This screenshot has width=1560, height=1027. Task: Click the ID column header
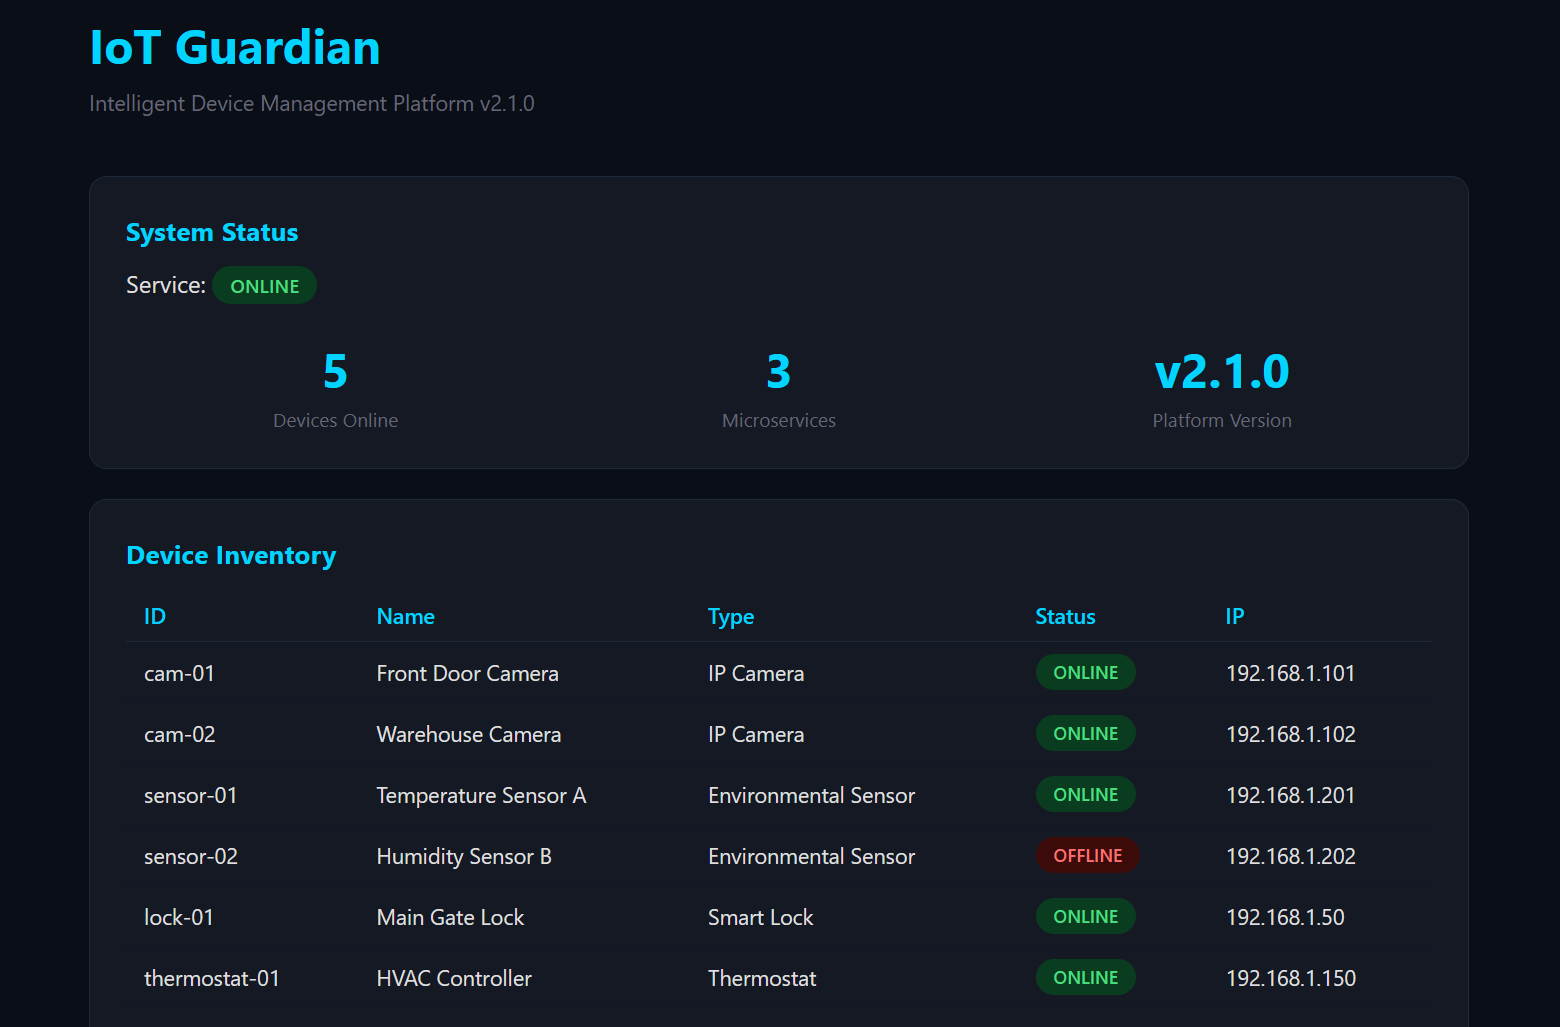point(155,617)
